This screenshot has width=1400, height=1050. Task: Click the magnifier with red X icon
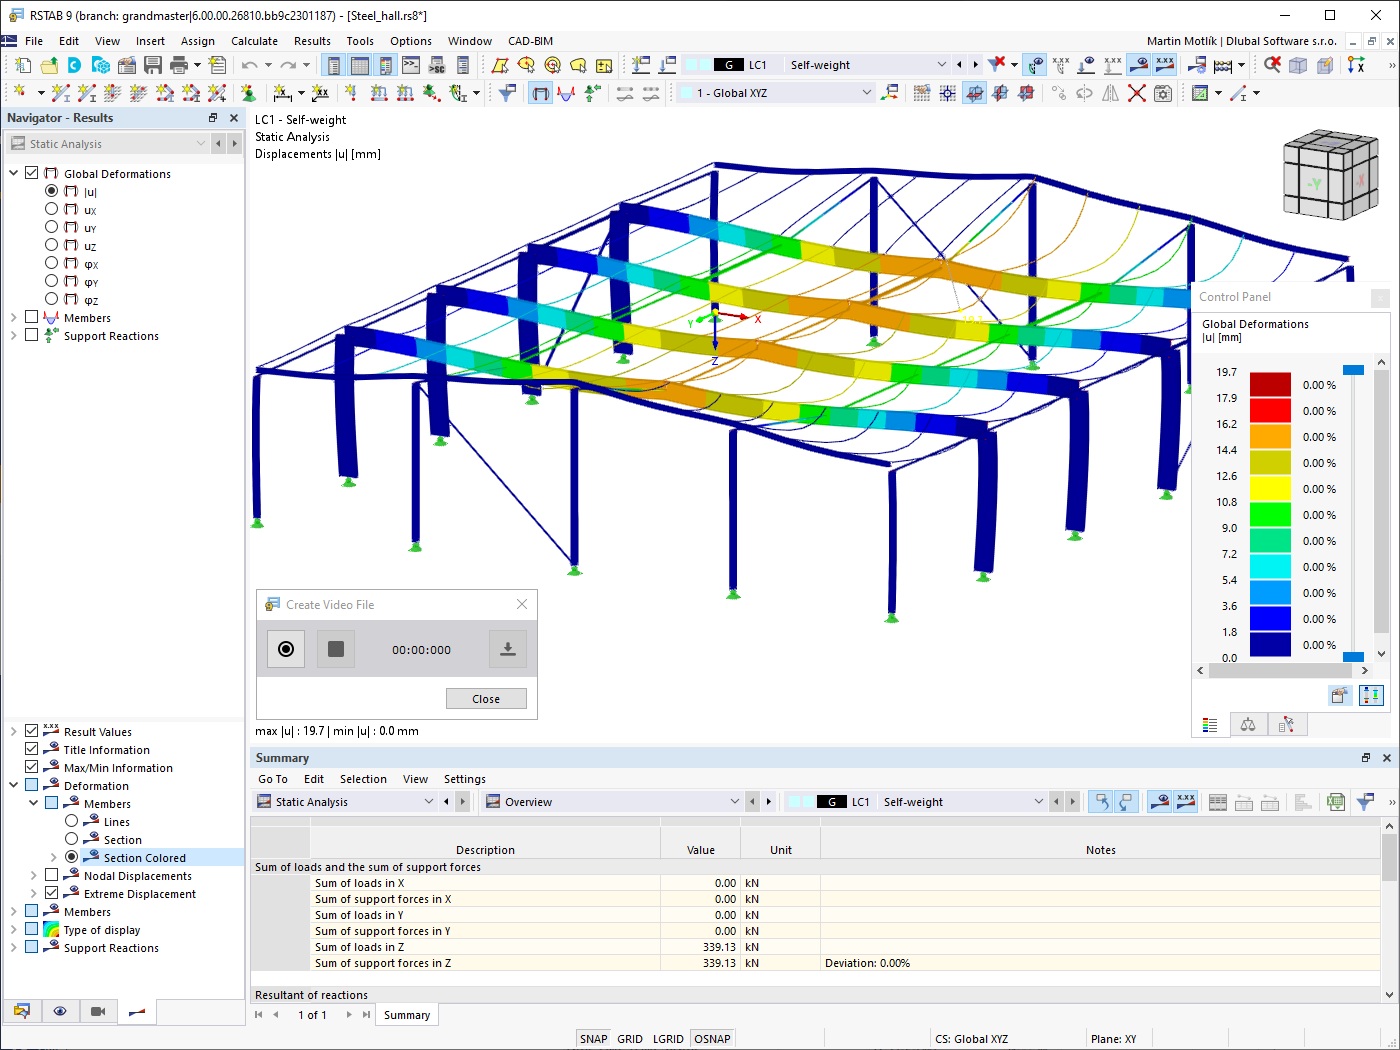coord(1272,64)
